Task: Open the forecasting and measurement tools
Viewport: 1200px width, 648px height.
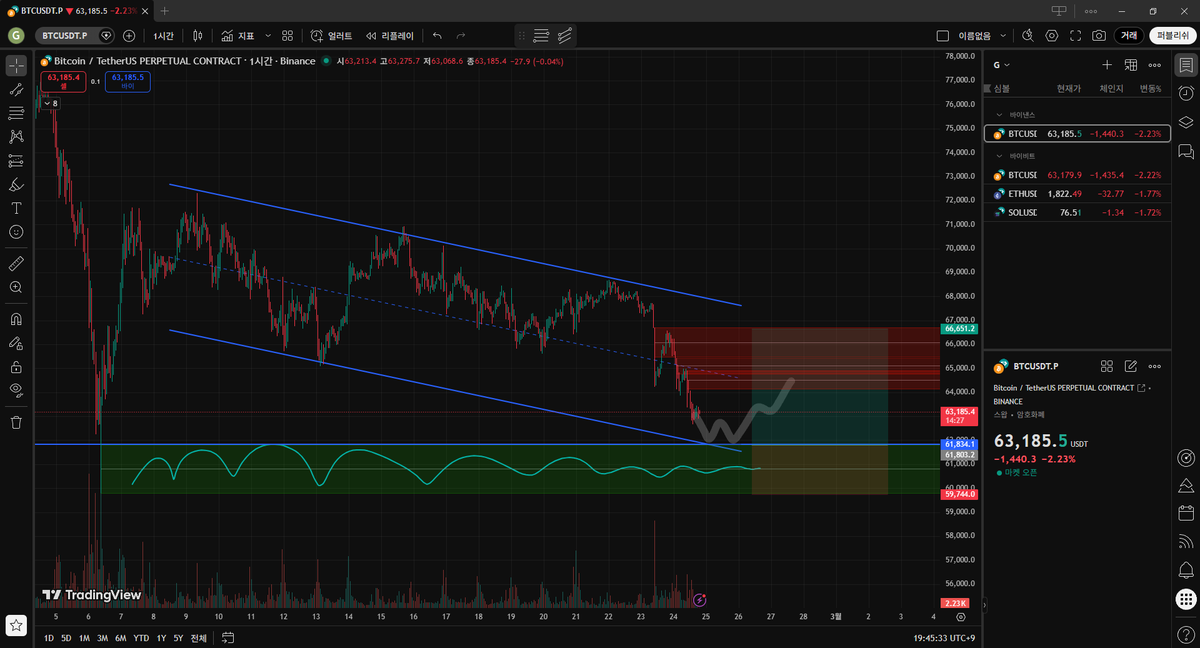Action: [x=16, y=160]
